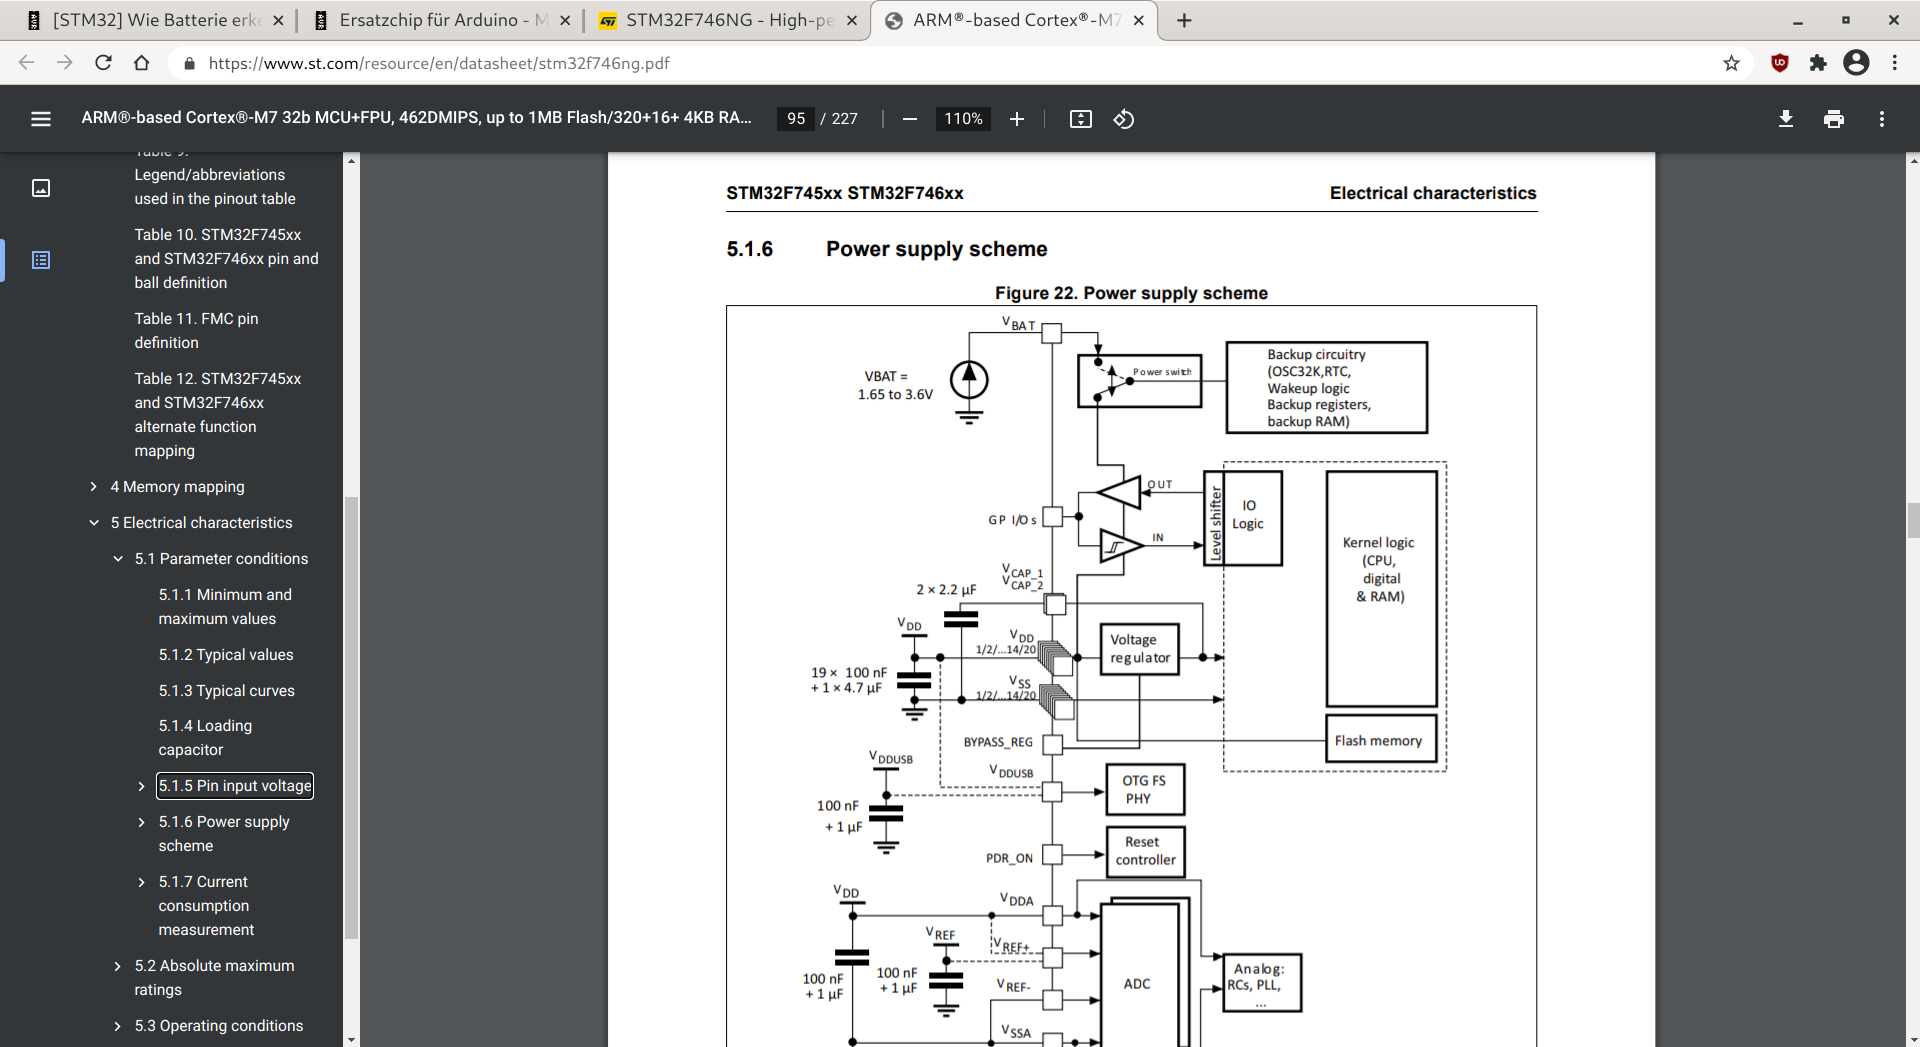1920x1047 pixels.
Task: Reload the current page
Action: coord(103,63)
